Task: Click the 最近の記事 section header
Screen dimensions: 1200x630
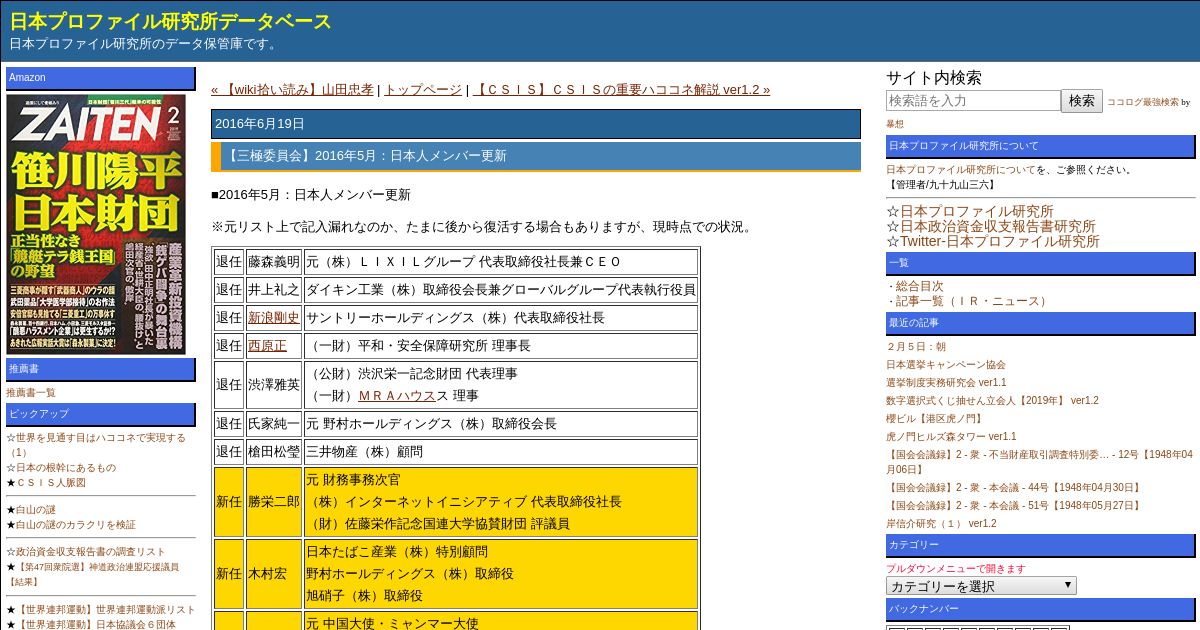Action: [x=1040, y=323]
